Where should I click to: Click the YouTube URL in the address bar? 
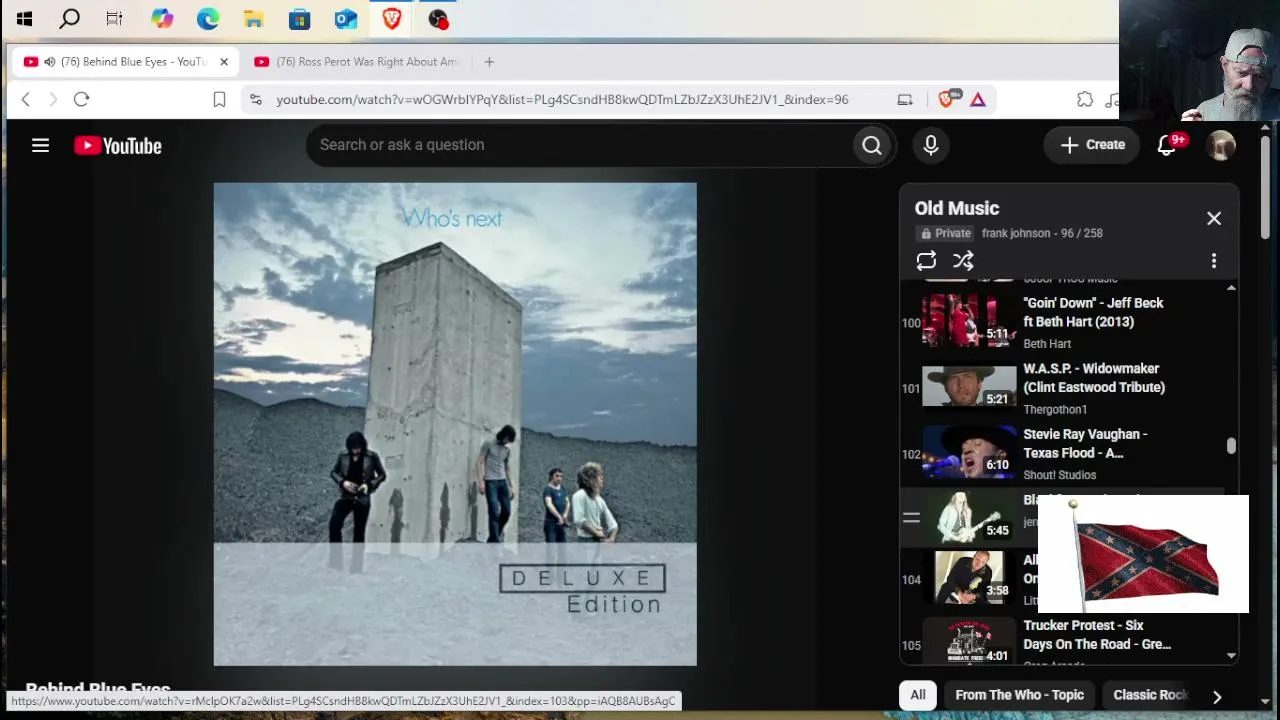click(x=562, y=99)
